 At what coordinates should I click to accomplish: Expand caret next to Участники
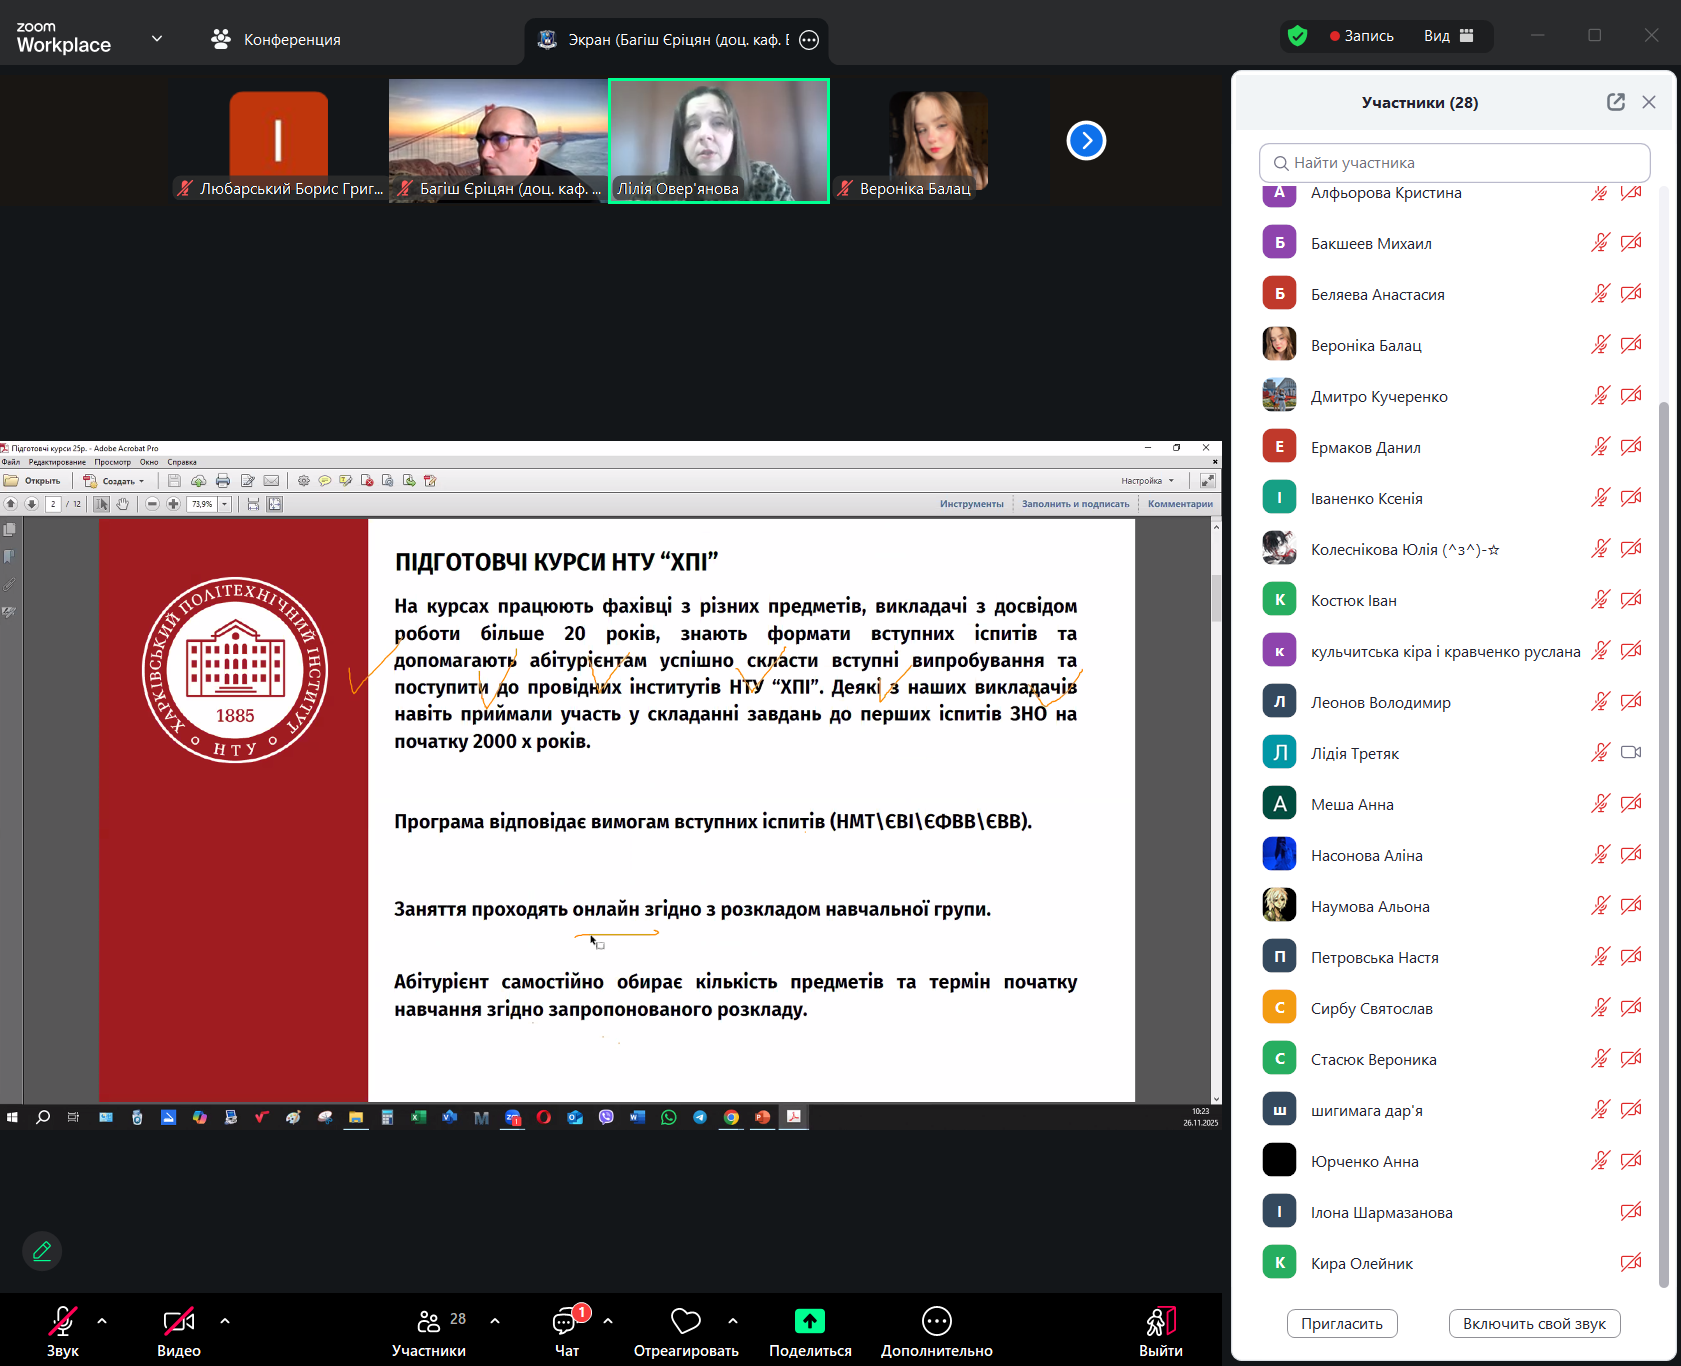(495, 1321)
